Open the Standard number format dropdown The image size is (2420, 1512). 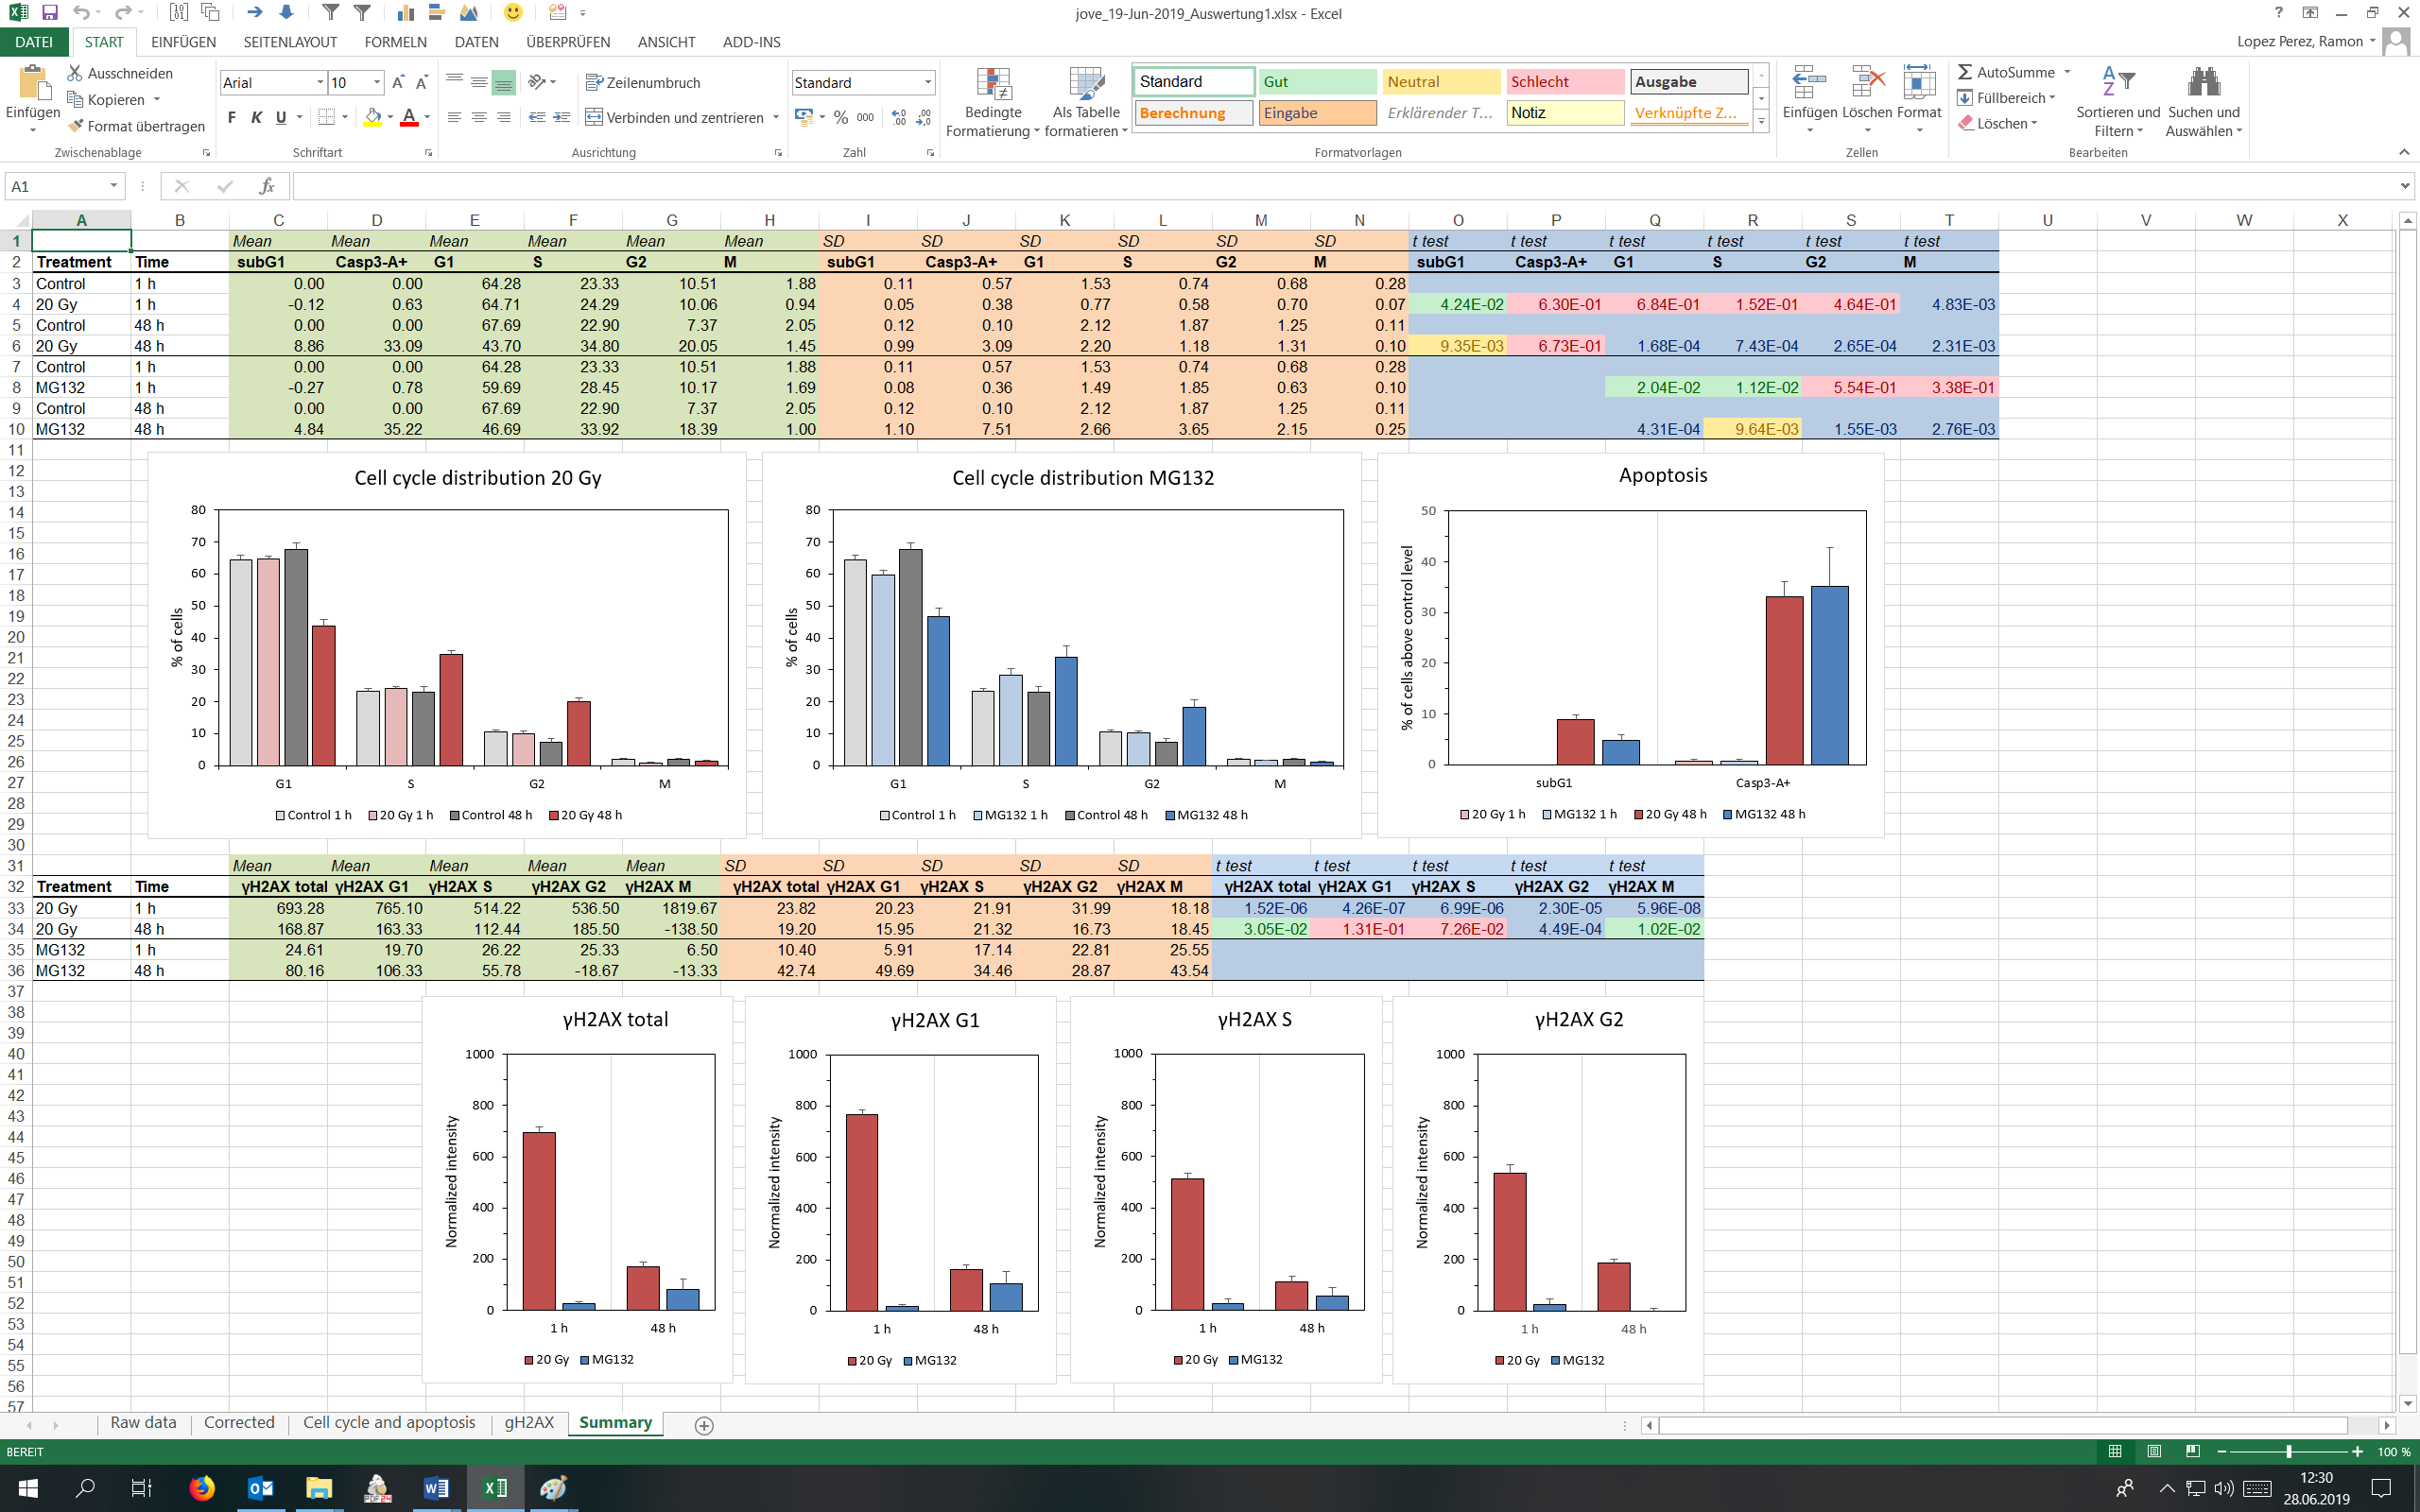[x=928, y=82]
